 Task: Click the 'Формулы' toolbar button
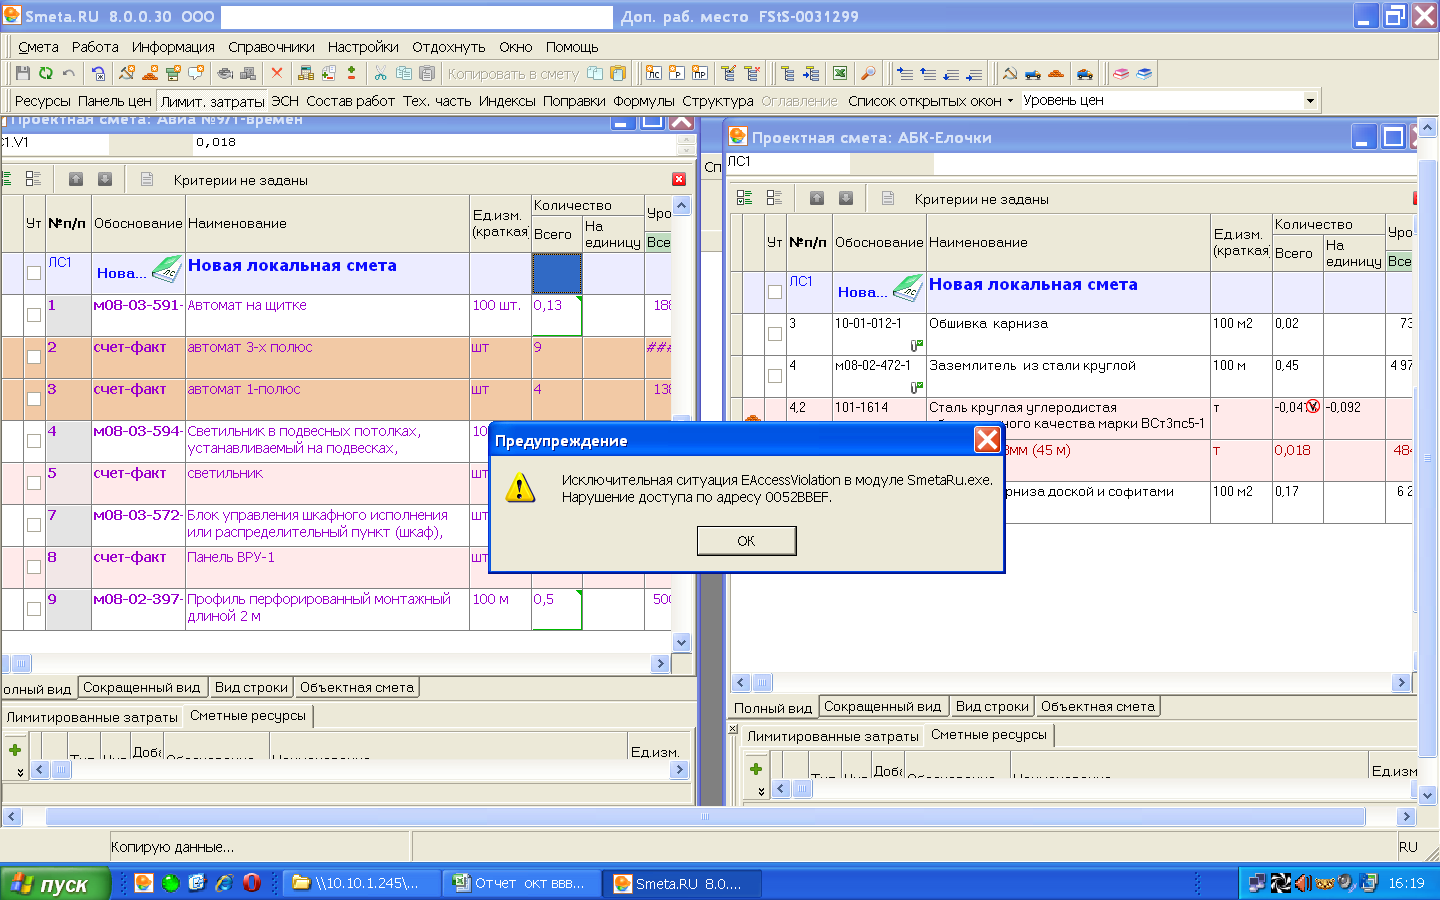[644, 101]
